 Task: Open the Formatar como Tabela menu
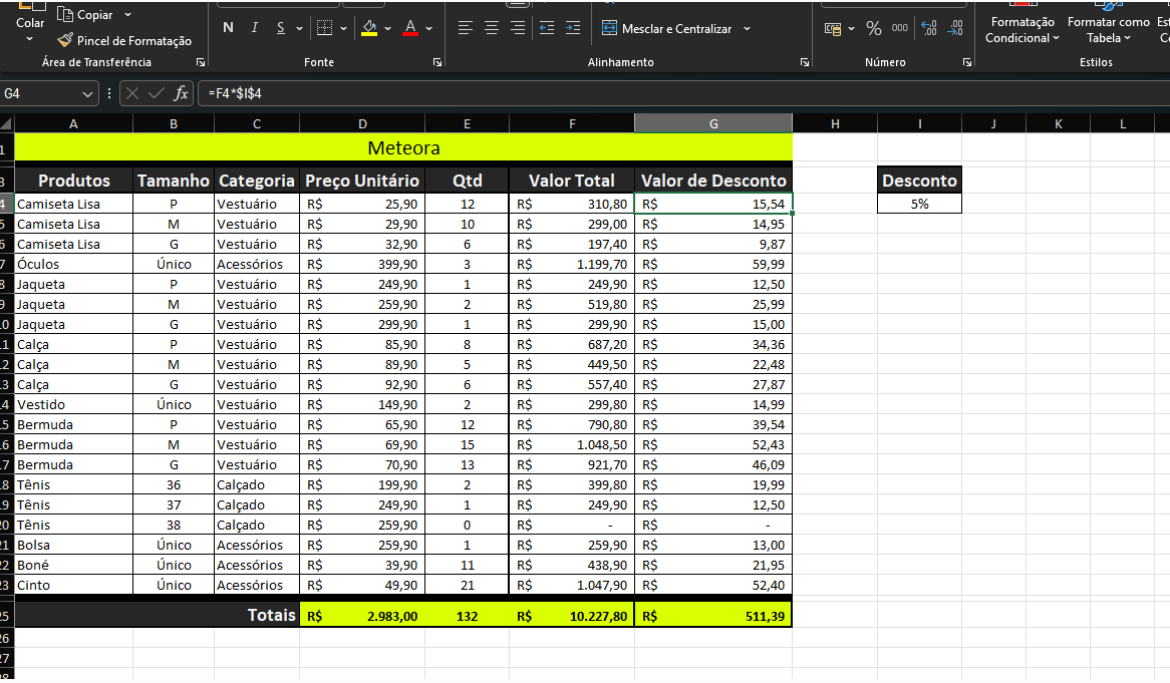click(1107, 30)
